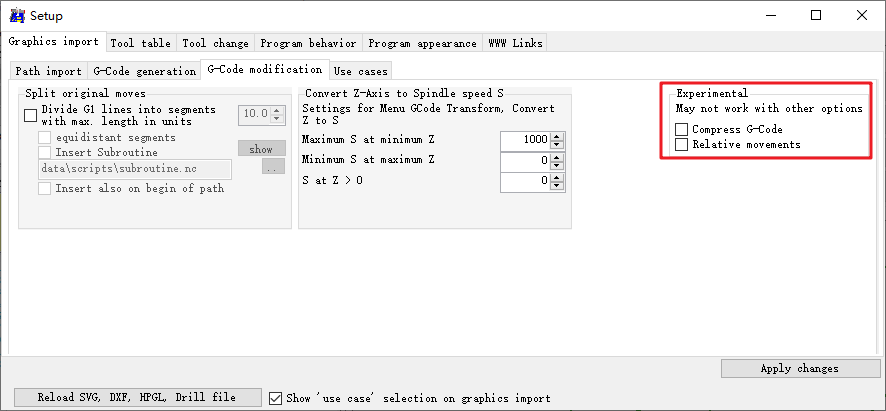This screenshot has height=411, width=886.
Task: Close the Setup window
Action: pyautogui.click(x=862, y=15)
